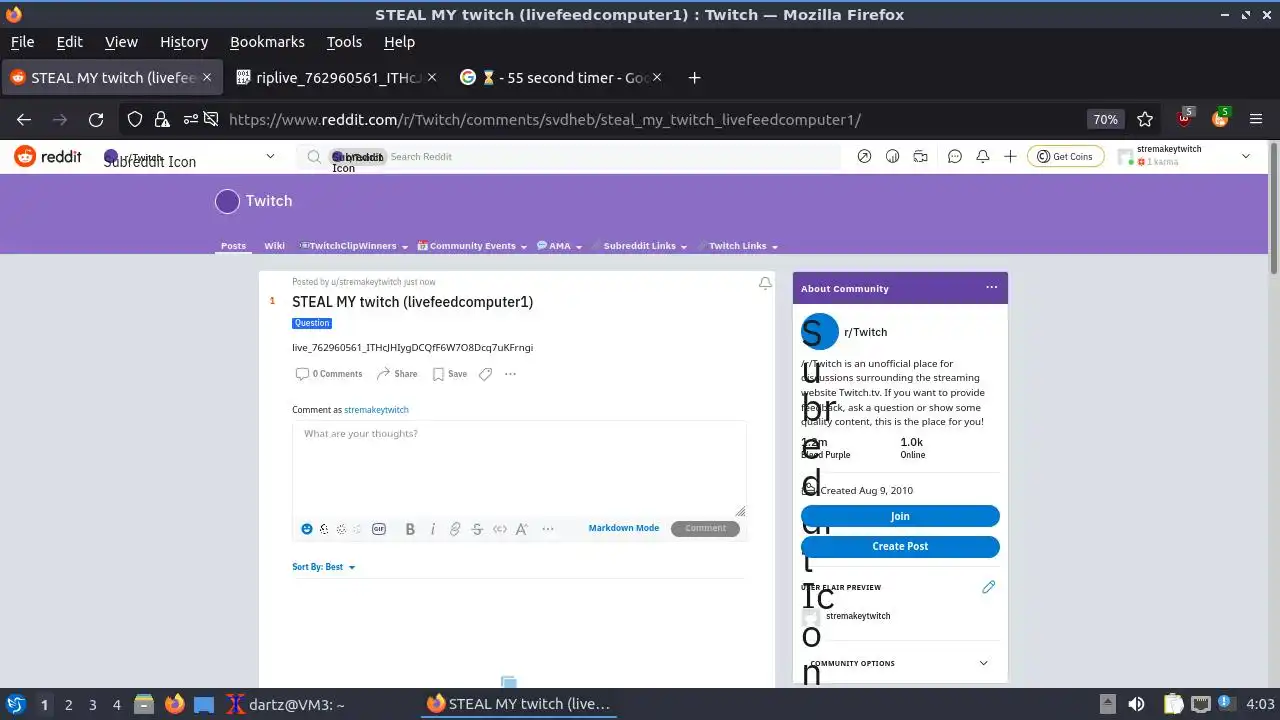Apply superscript formatting in comment editor
This screenshot has width=1280, height=720.
pos(522,529)
